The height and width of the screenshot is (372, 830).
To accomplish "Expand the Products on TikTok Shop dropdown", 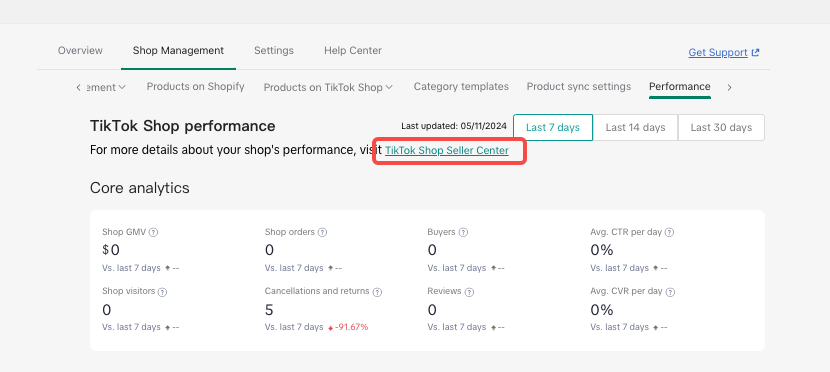I will click(x=328, y=87).
